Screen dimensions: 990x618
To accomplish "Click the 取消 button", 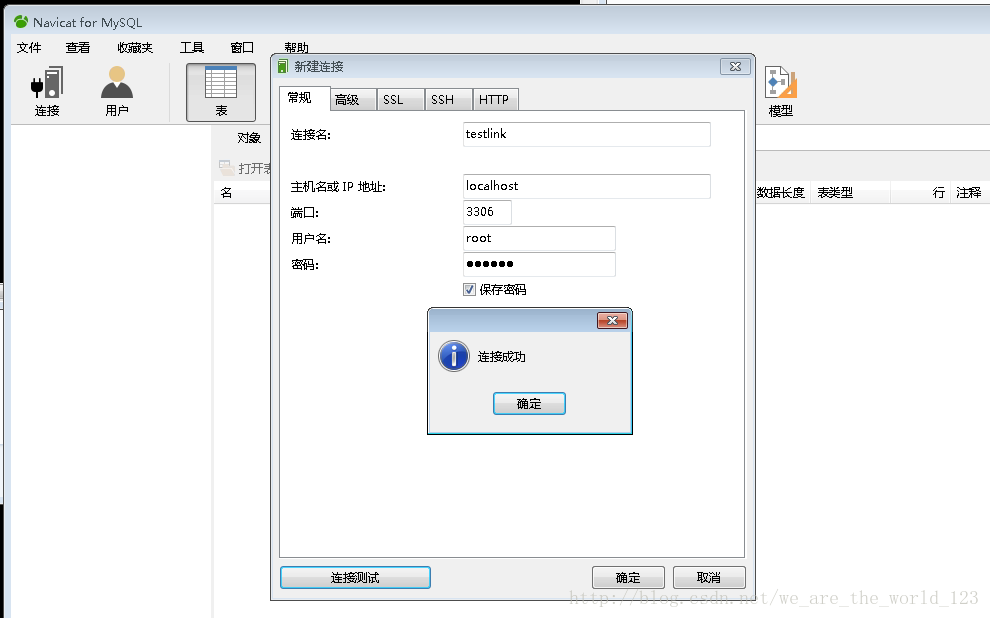I will click(x=709, y=578).
